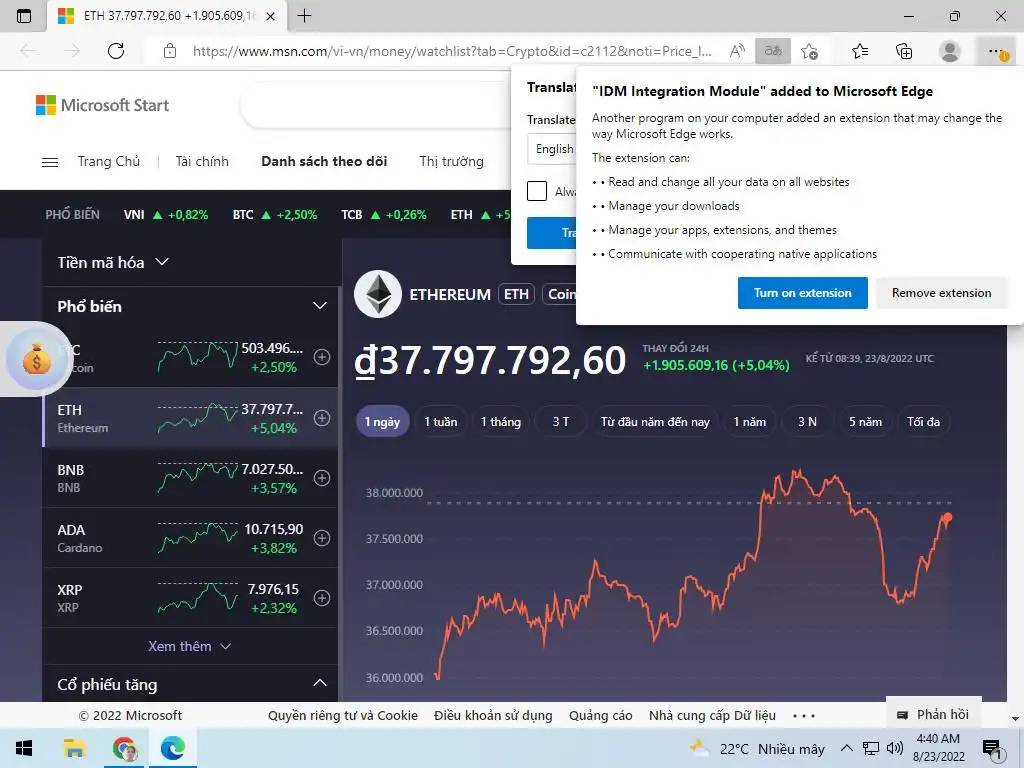This screenshot has height=768, width=1024.
Task: Show hidden system tray icons
Action: pos(846,748)
